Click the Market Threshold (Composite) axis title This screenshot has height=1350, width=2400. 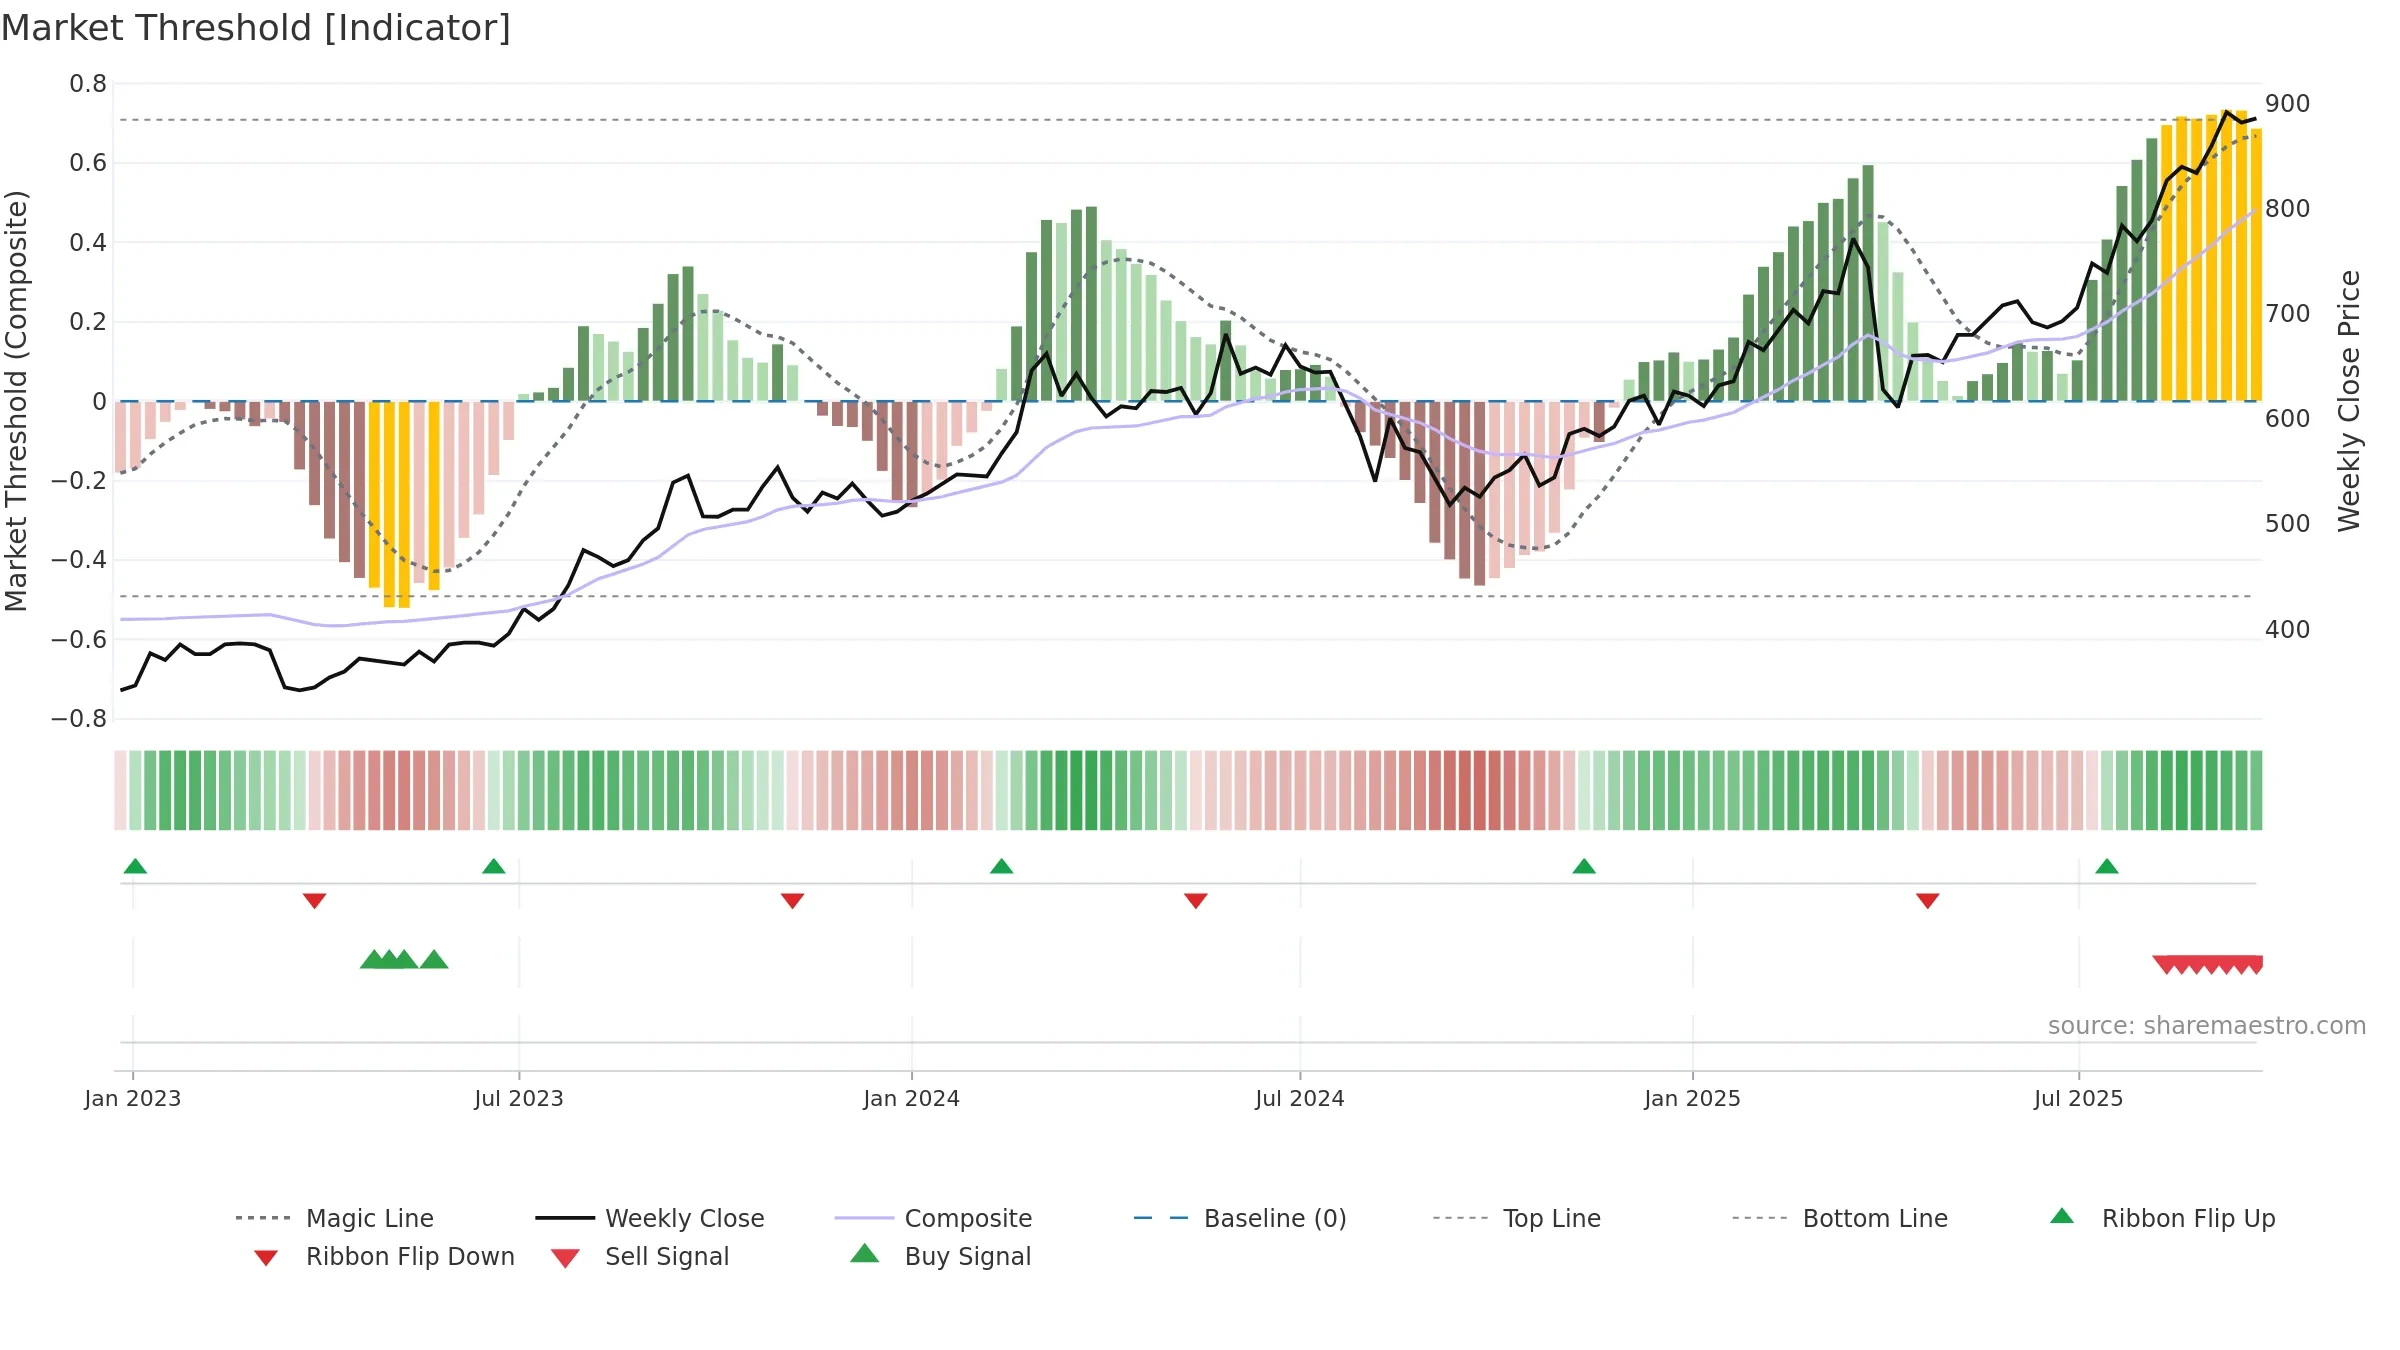(x=16, y=401)
